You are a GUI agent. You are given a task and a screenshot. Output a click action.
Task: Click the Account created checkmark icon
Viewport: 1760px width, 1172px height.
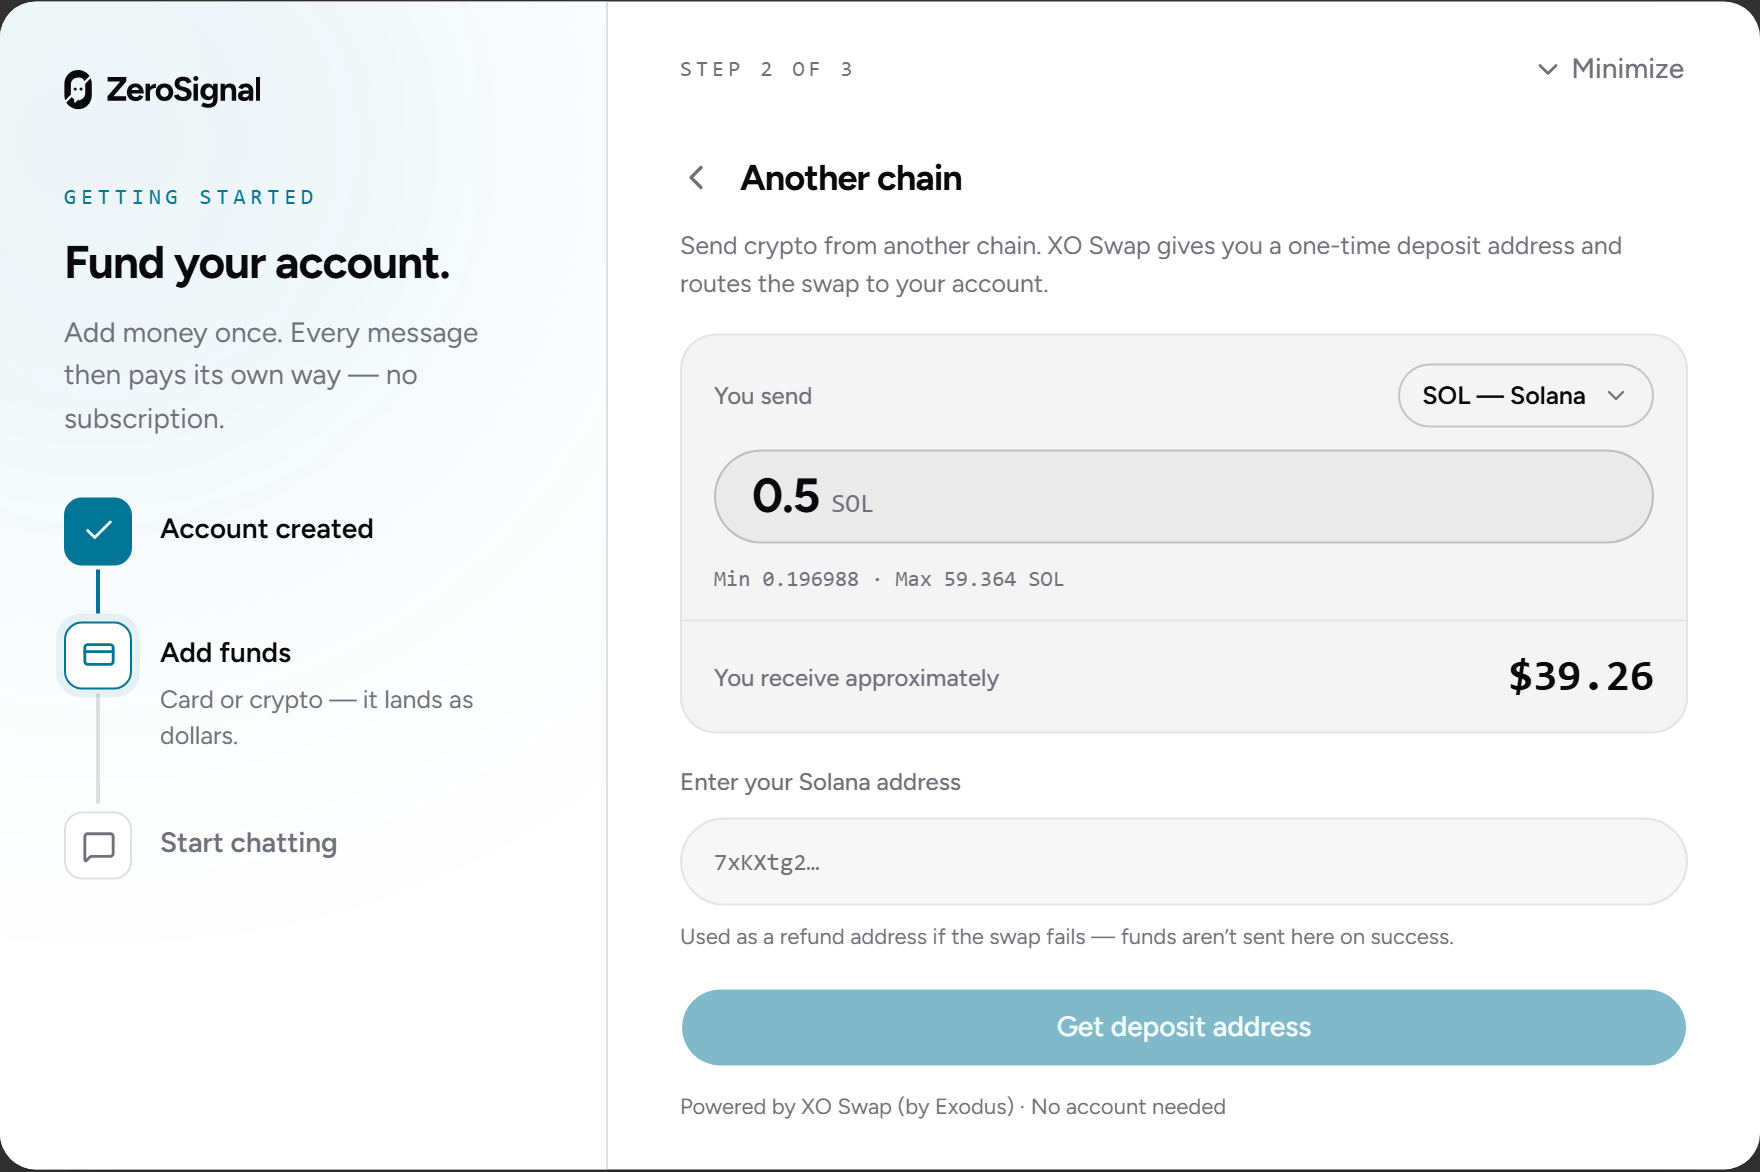(98, 531)
